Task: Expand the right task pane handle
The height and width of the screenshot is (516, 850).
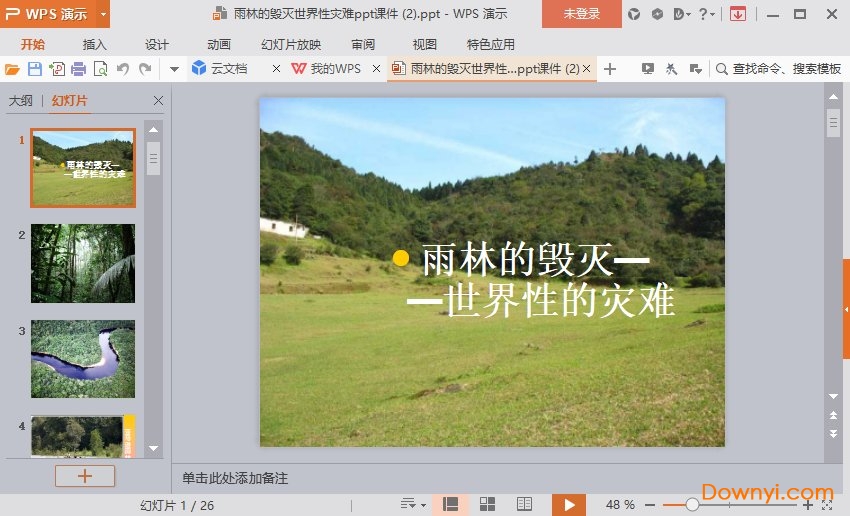Action: click(x=846, y=309)
